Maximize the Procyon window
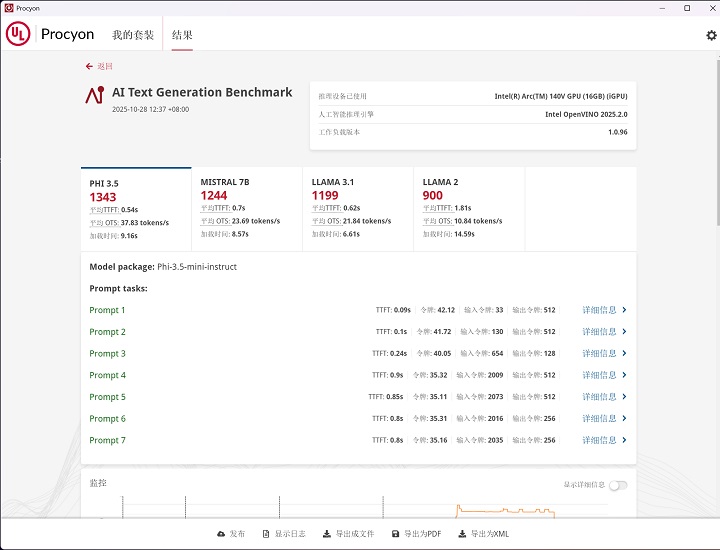720x550 pixels. click(687, 8)
